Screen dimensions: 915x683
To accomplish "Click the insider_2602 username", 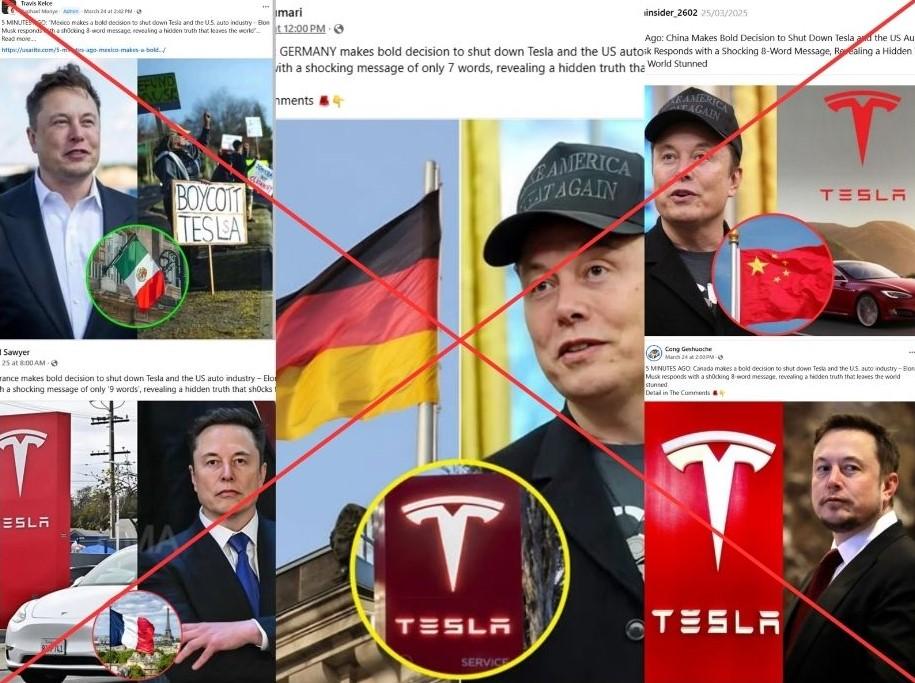I will tap(669, 13).
